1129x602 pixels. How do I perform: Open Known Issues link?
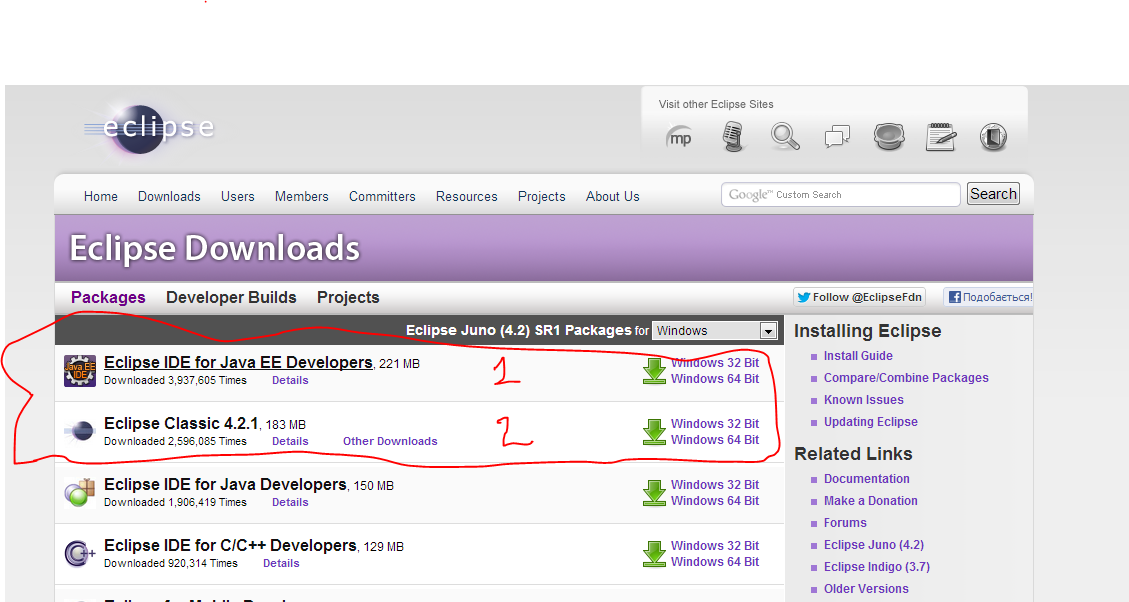pos(863,400)
